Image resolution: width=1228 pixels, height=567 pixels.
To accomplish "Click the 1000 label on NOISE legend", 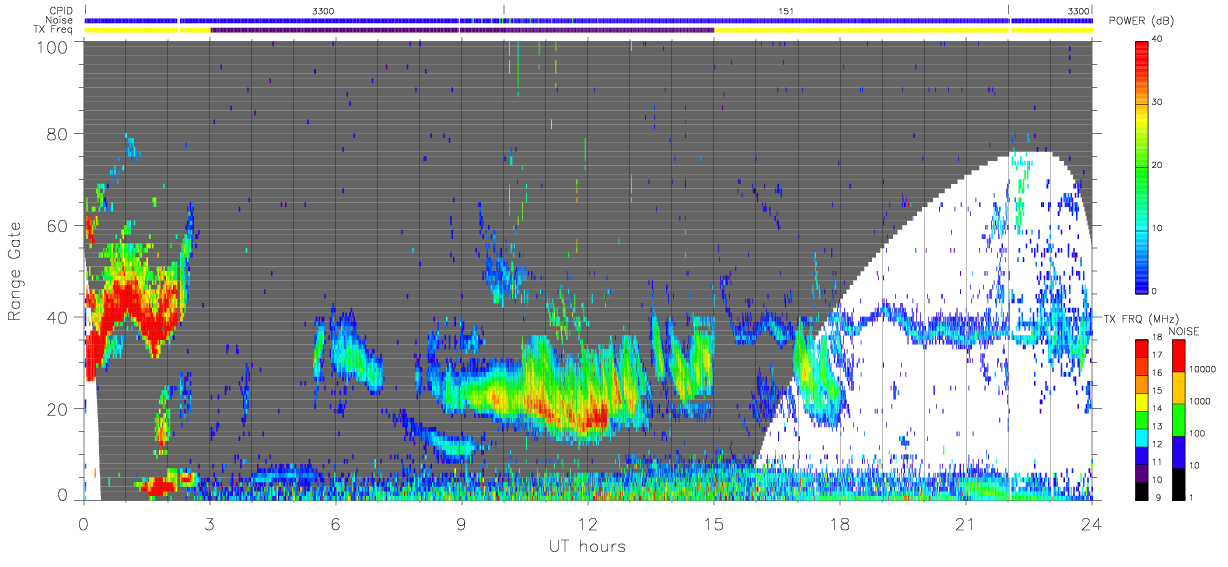I will click(1200, 400).
